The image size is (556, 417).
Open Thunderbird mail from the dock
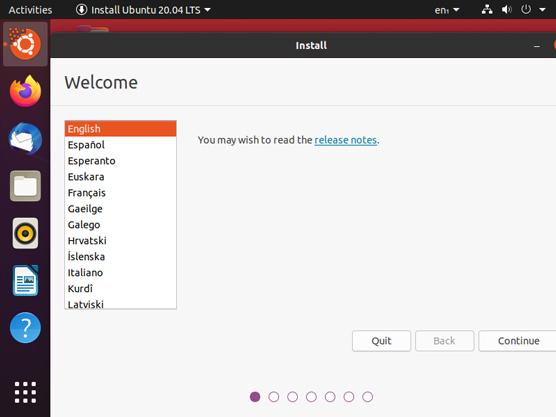25,138
